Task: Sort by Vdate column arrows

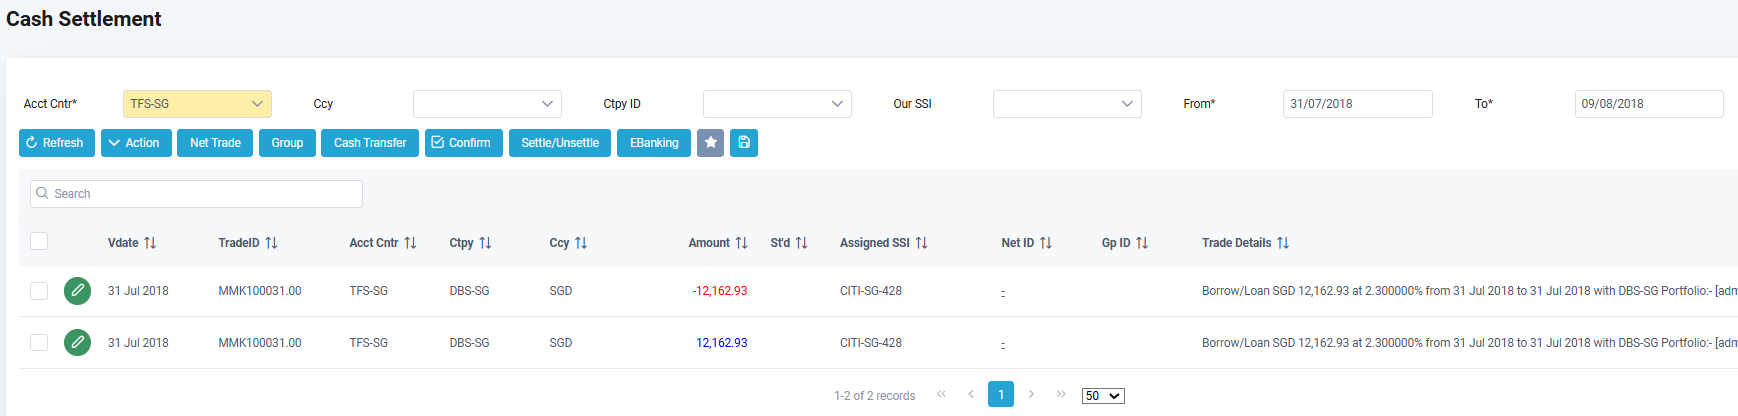Action: pos(150,243)
